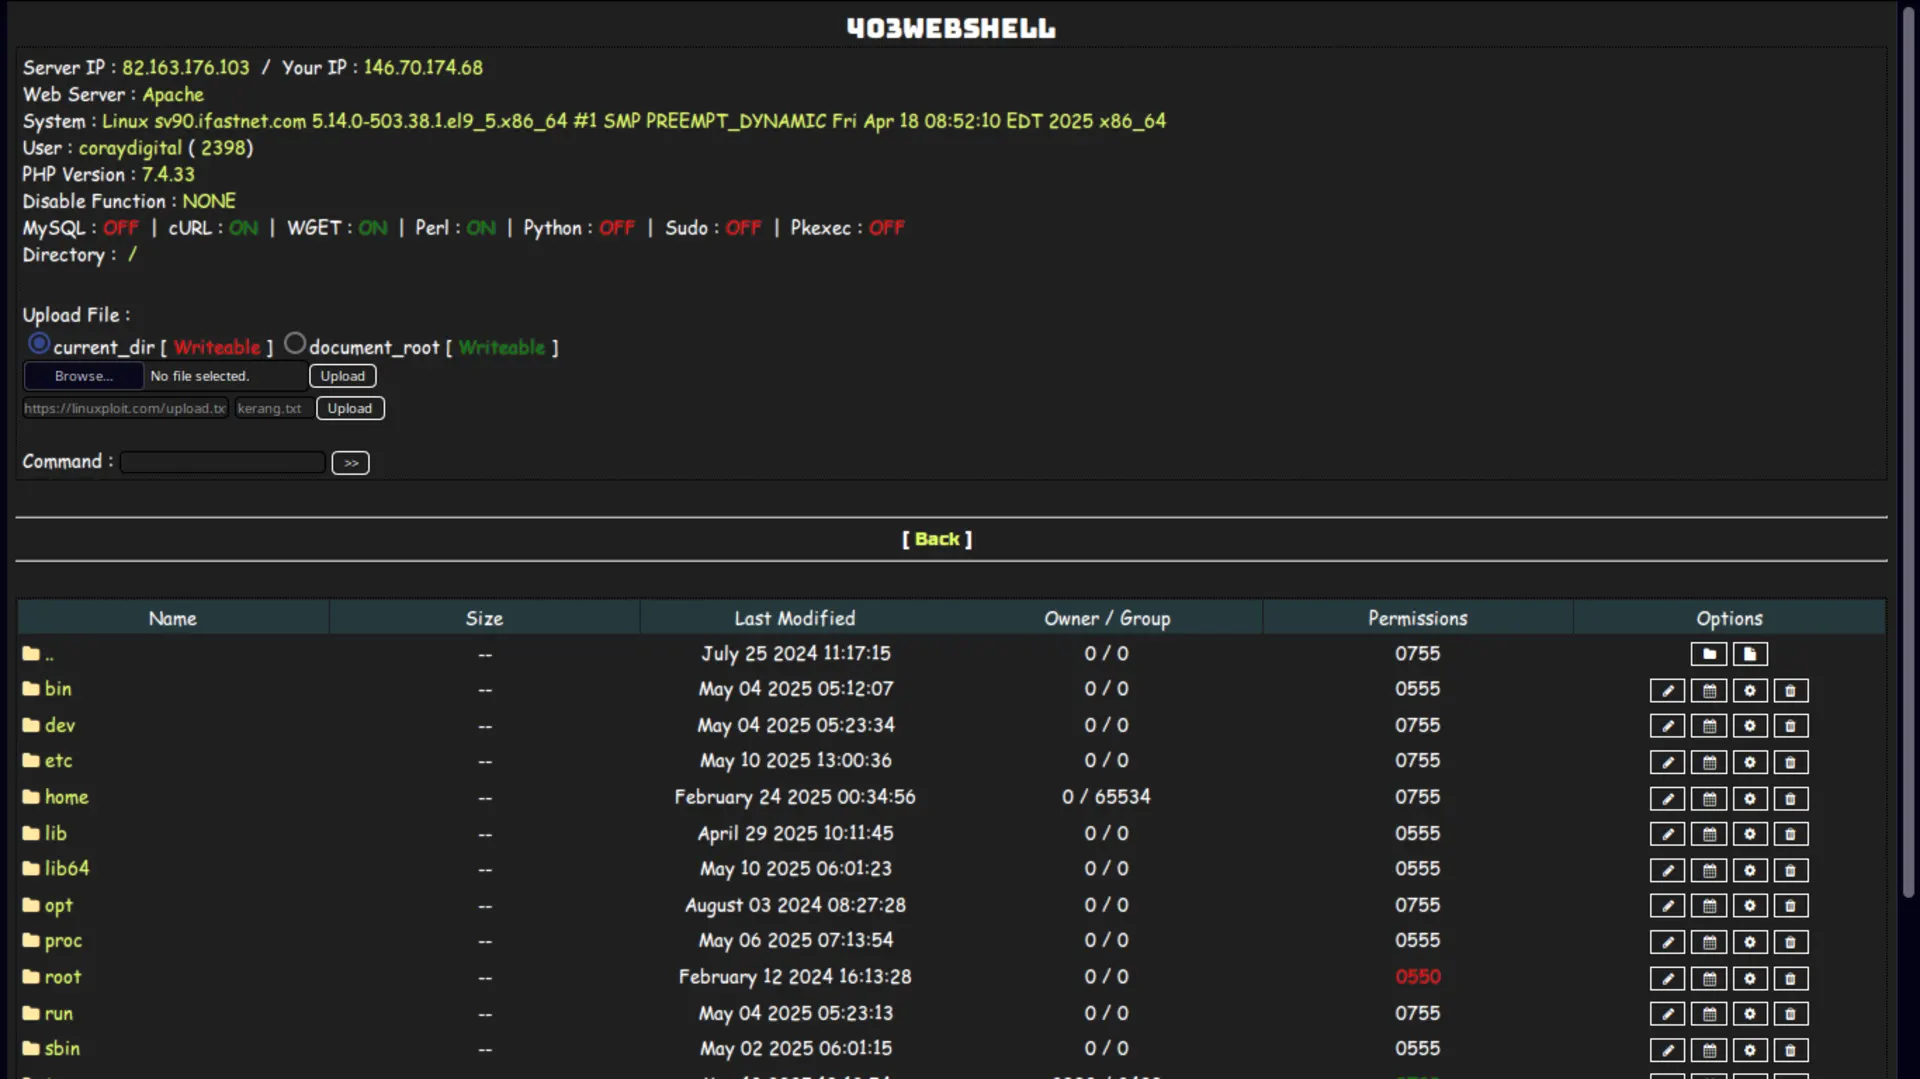Click the calendar date icon for bin
Viewport: 1920px width, 1079px height.
[x=1709, y=690]
